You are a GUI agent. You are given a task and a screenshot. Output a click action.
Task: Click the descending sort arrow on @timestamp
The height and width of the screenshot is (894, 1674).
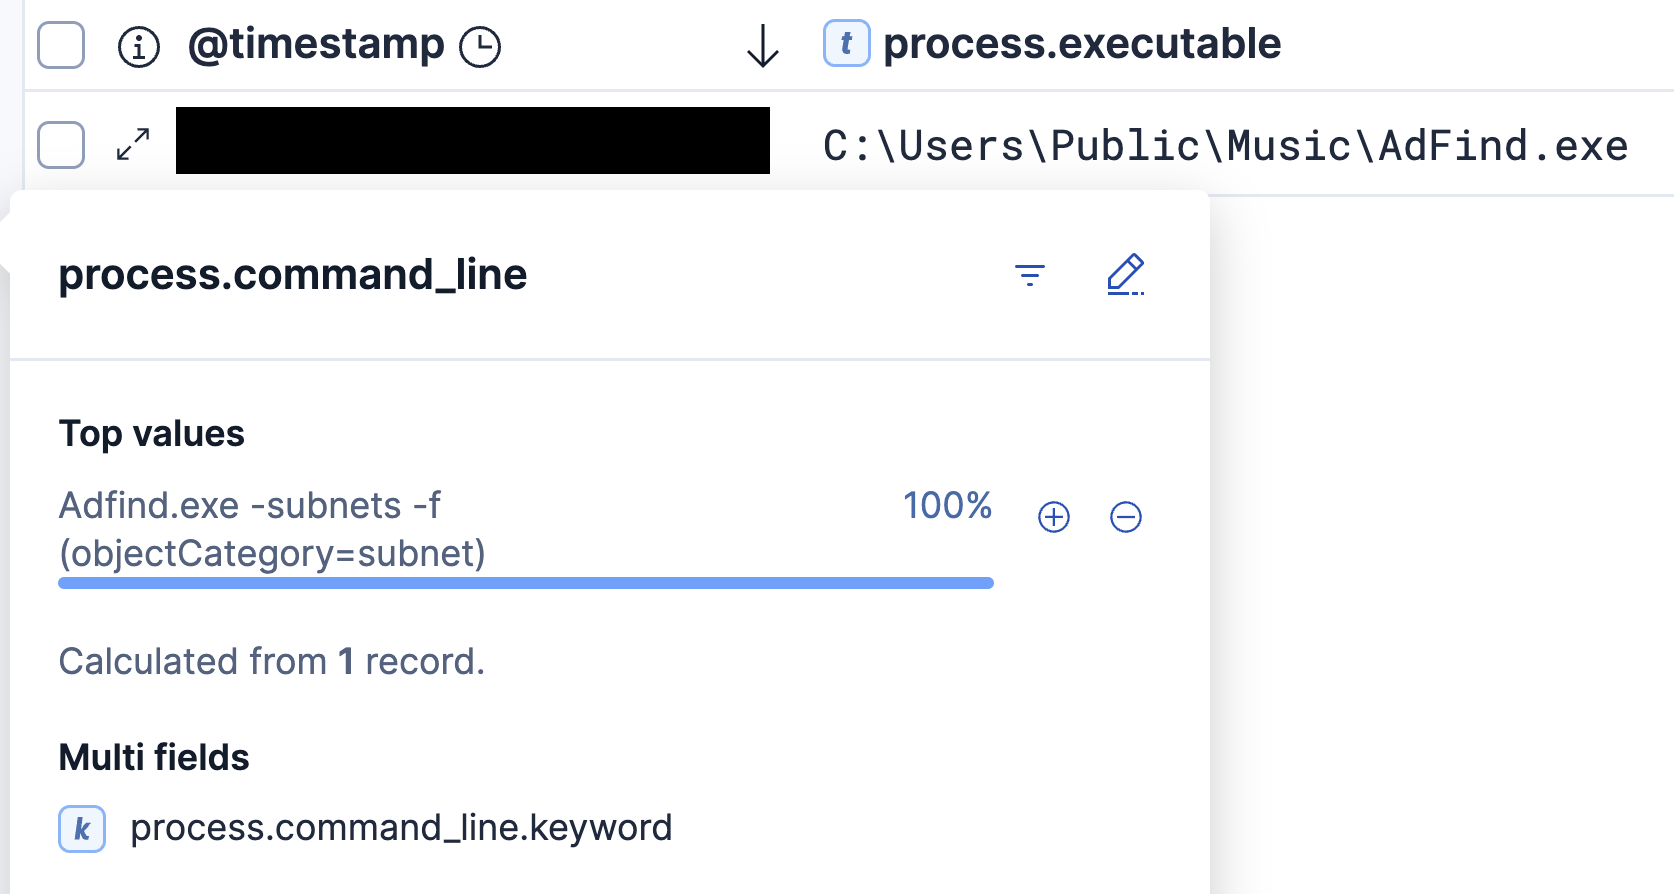point(763,46)
